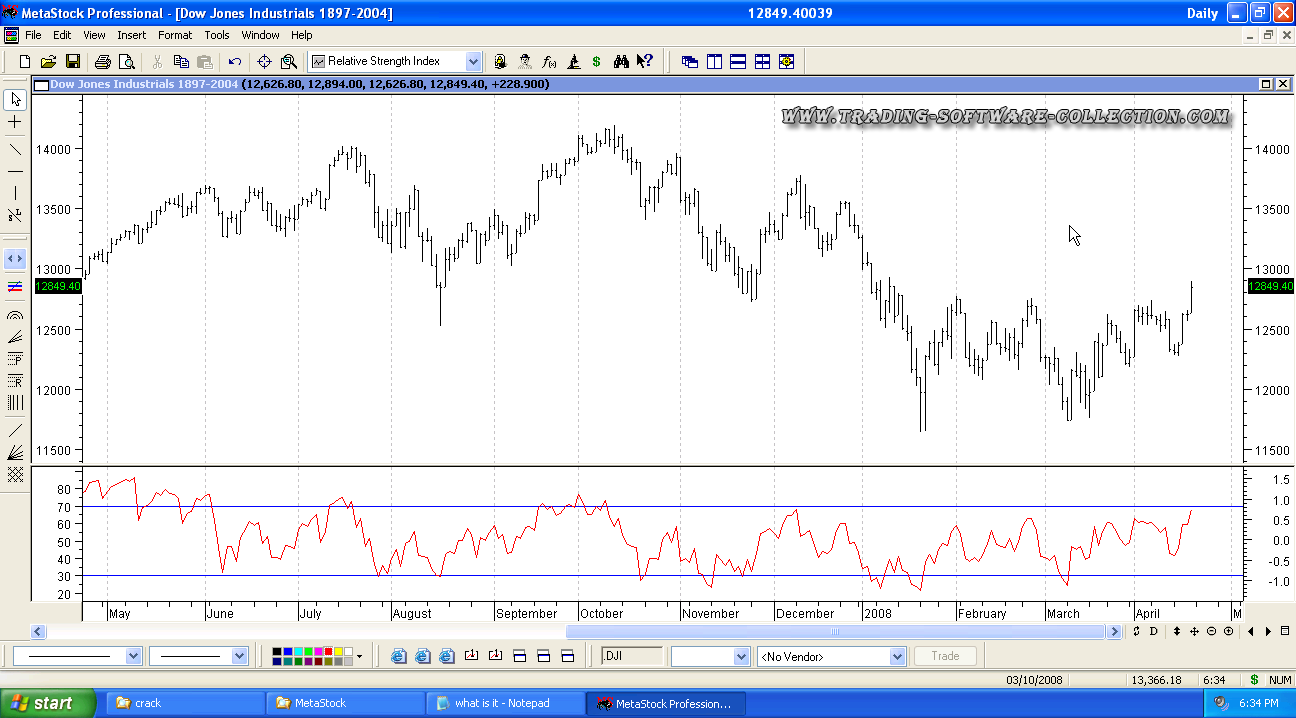Click the green dollar sign icon
This screenshot has width=1296, height=718.
coord(597,62)
